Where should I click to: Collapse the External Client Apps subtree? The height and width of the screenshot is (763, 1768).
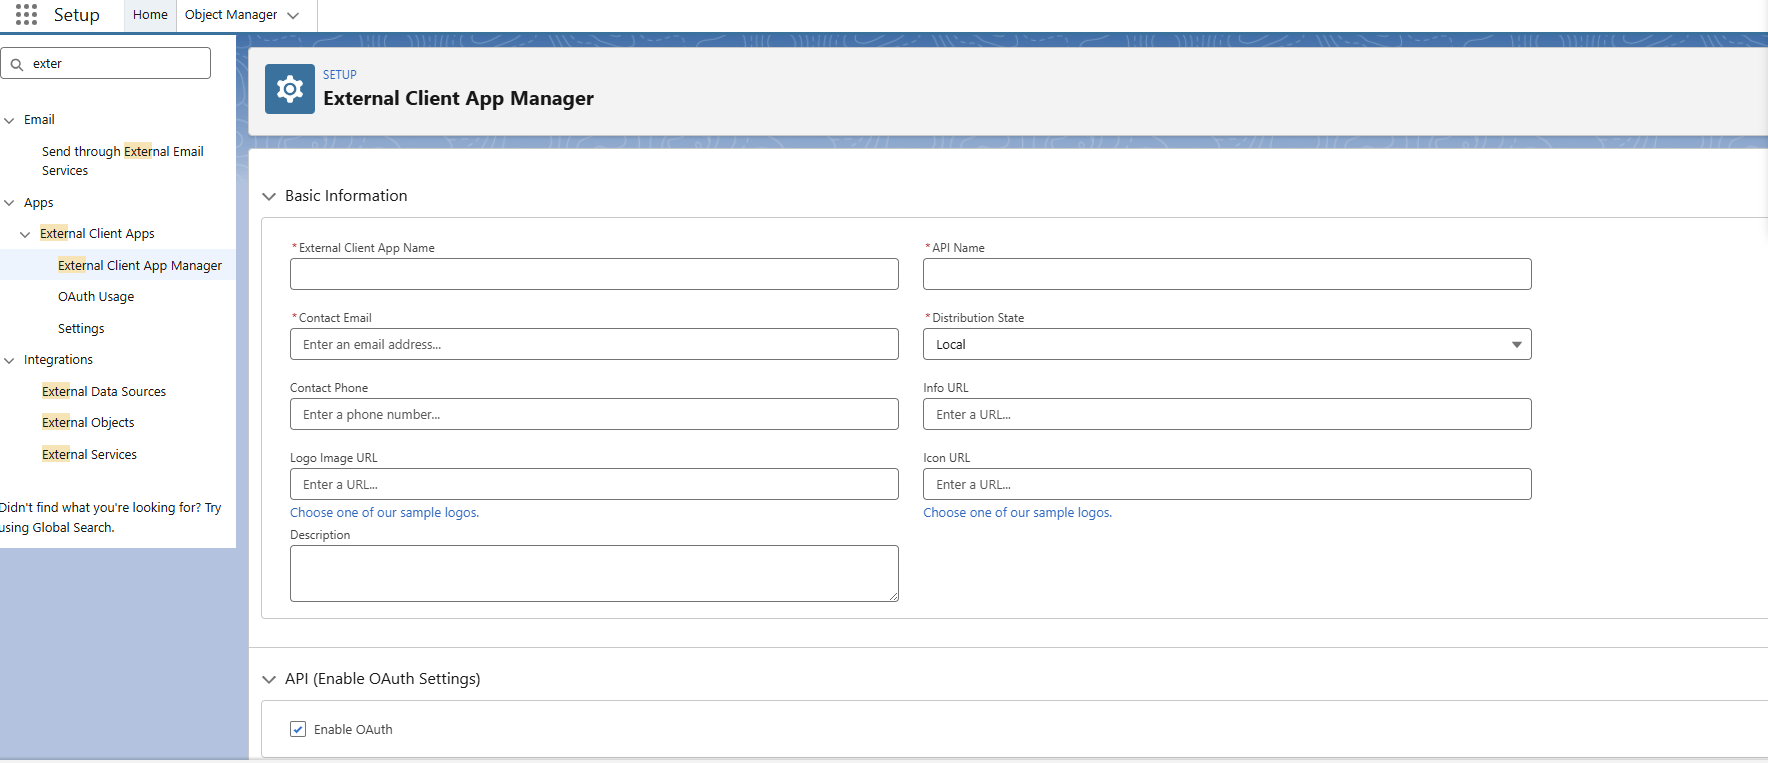(25, 234)
